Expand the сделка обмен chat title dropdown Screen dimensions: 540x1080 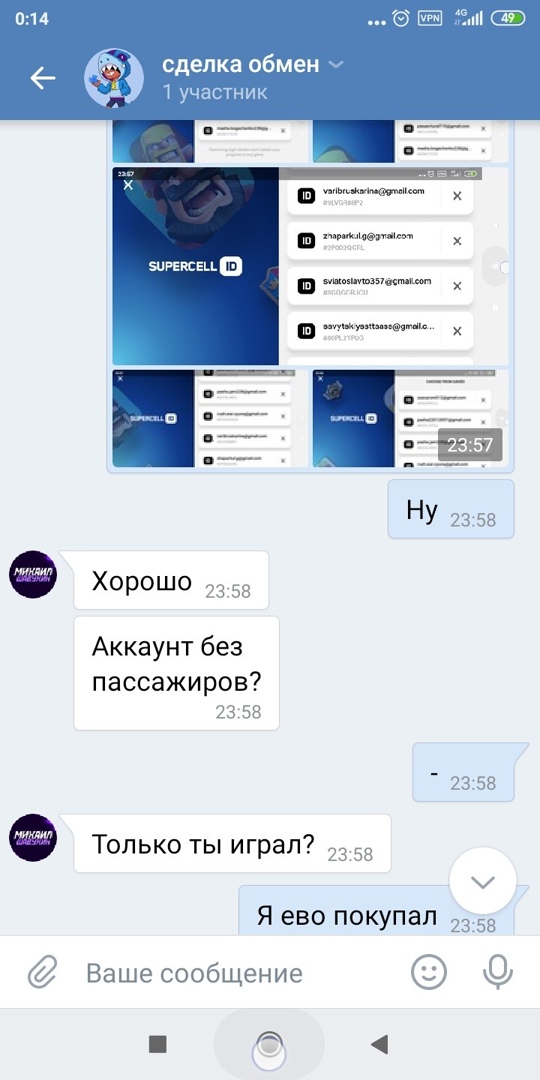coord(336,65)
